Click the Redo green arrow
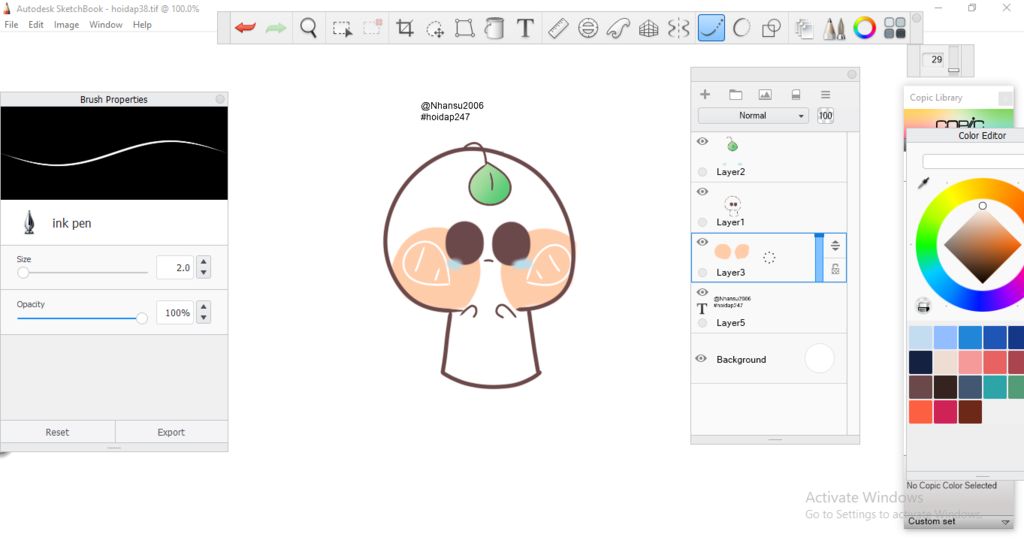Image resolution: width=1024 pixels, height=543 pixels. [276, 28]
